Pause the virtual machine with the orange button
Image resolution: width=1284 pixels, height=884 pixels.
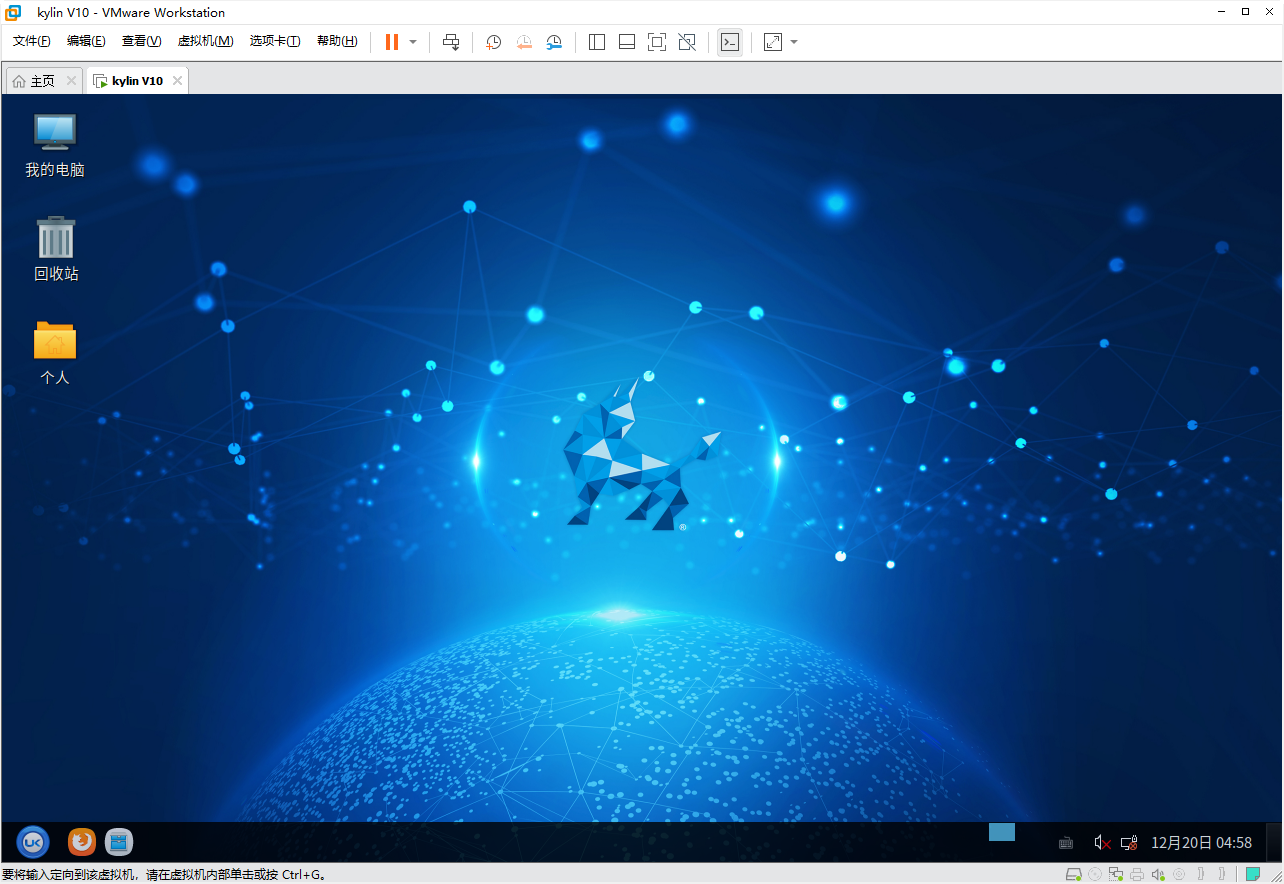[392, 42]
